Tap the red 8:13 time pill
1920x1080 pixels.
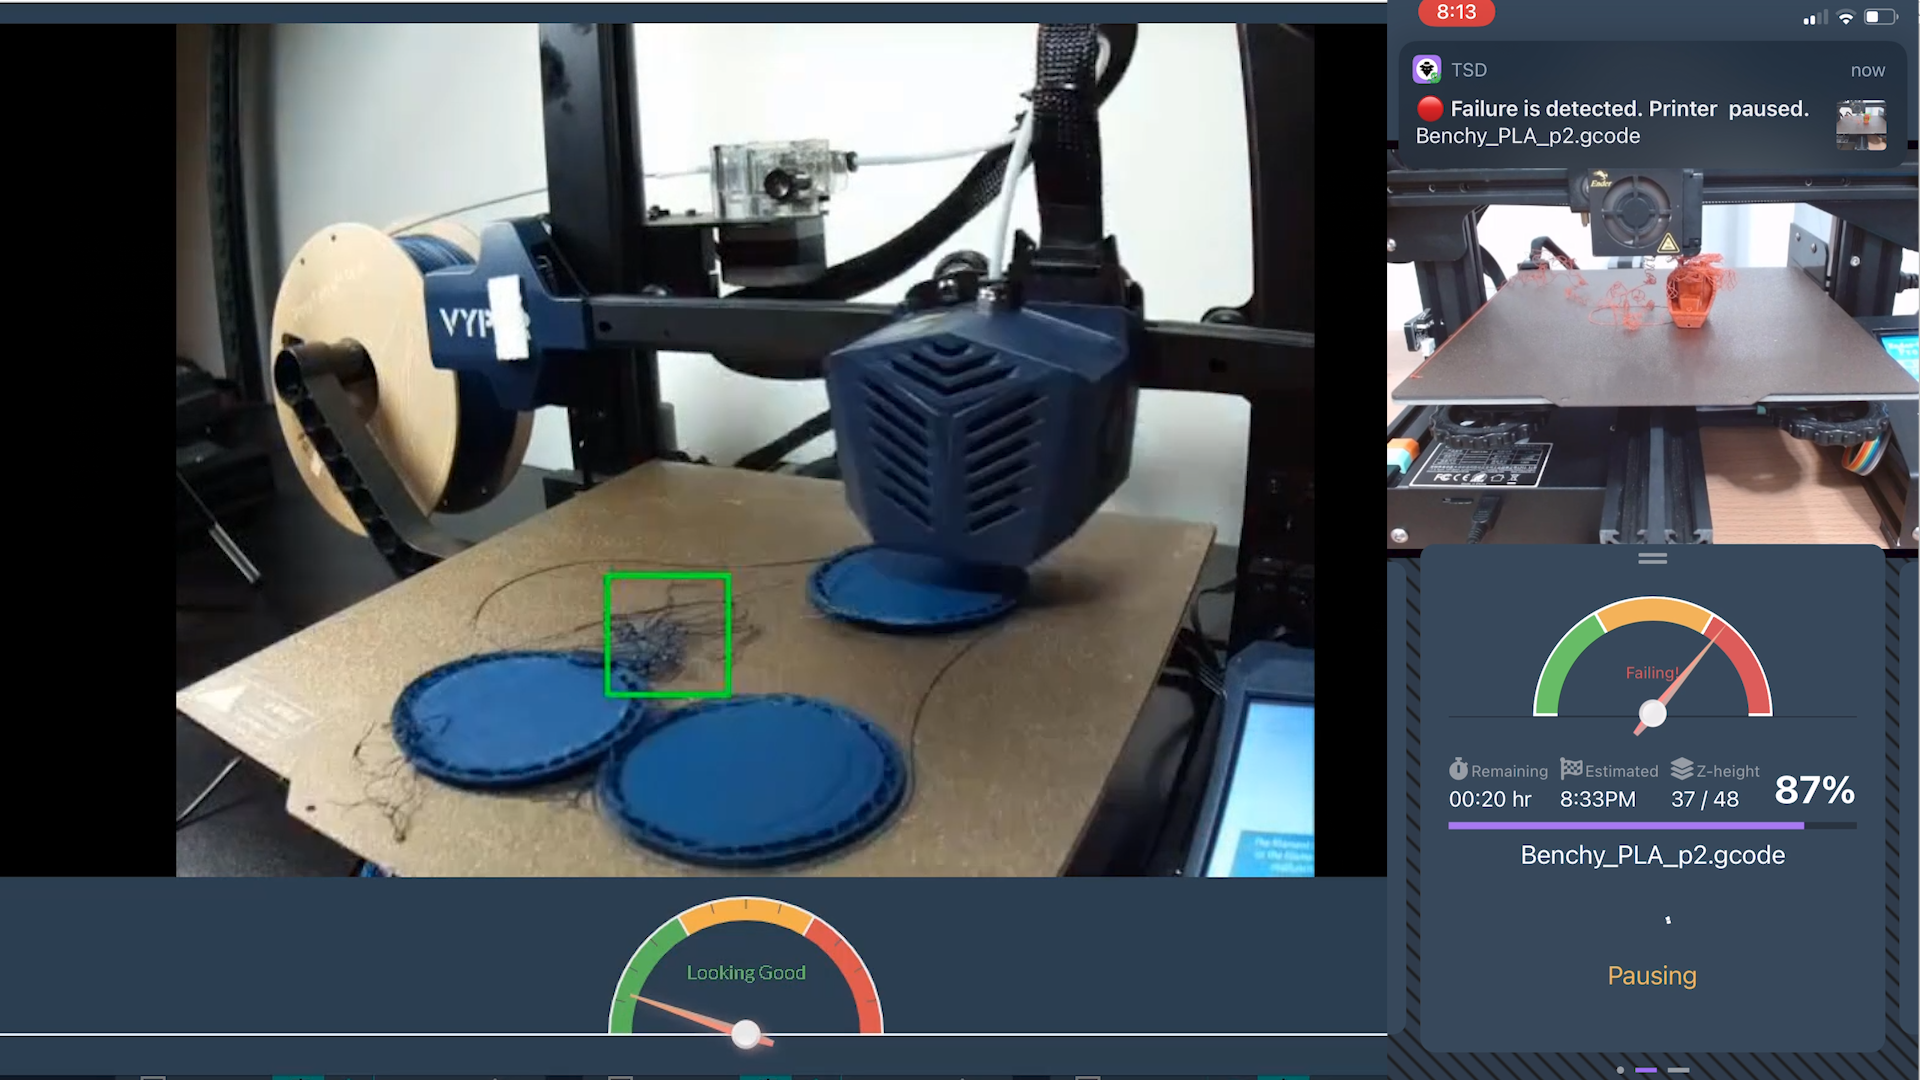coord(1456,12)
